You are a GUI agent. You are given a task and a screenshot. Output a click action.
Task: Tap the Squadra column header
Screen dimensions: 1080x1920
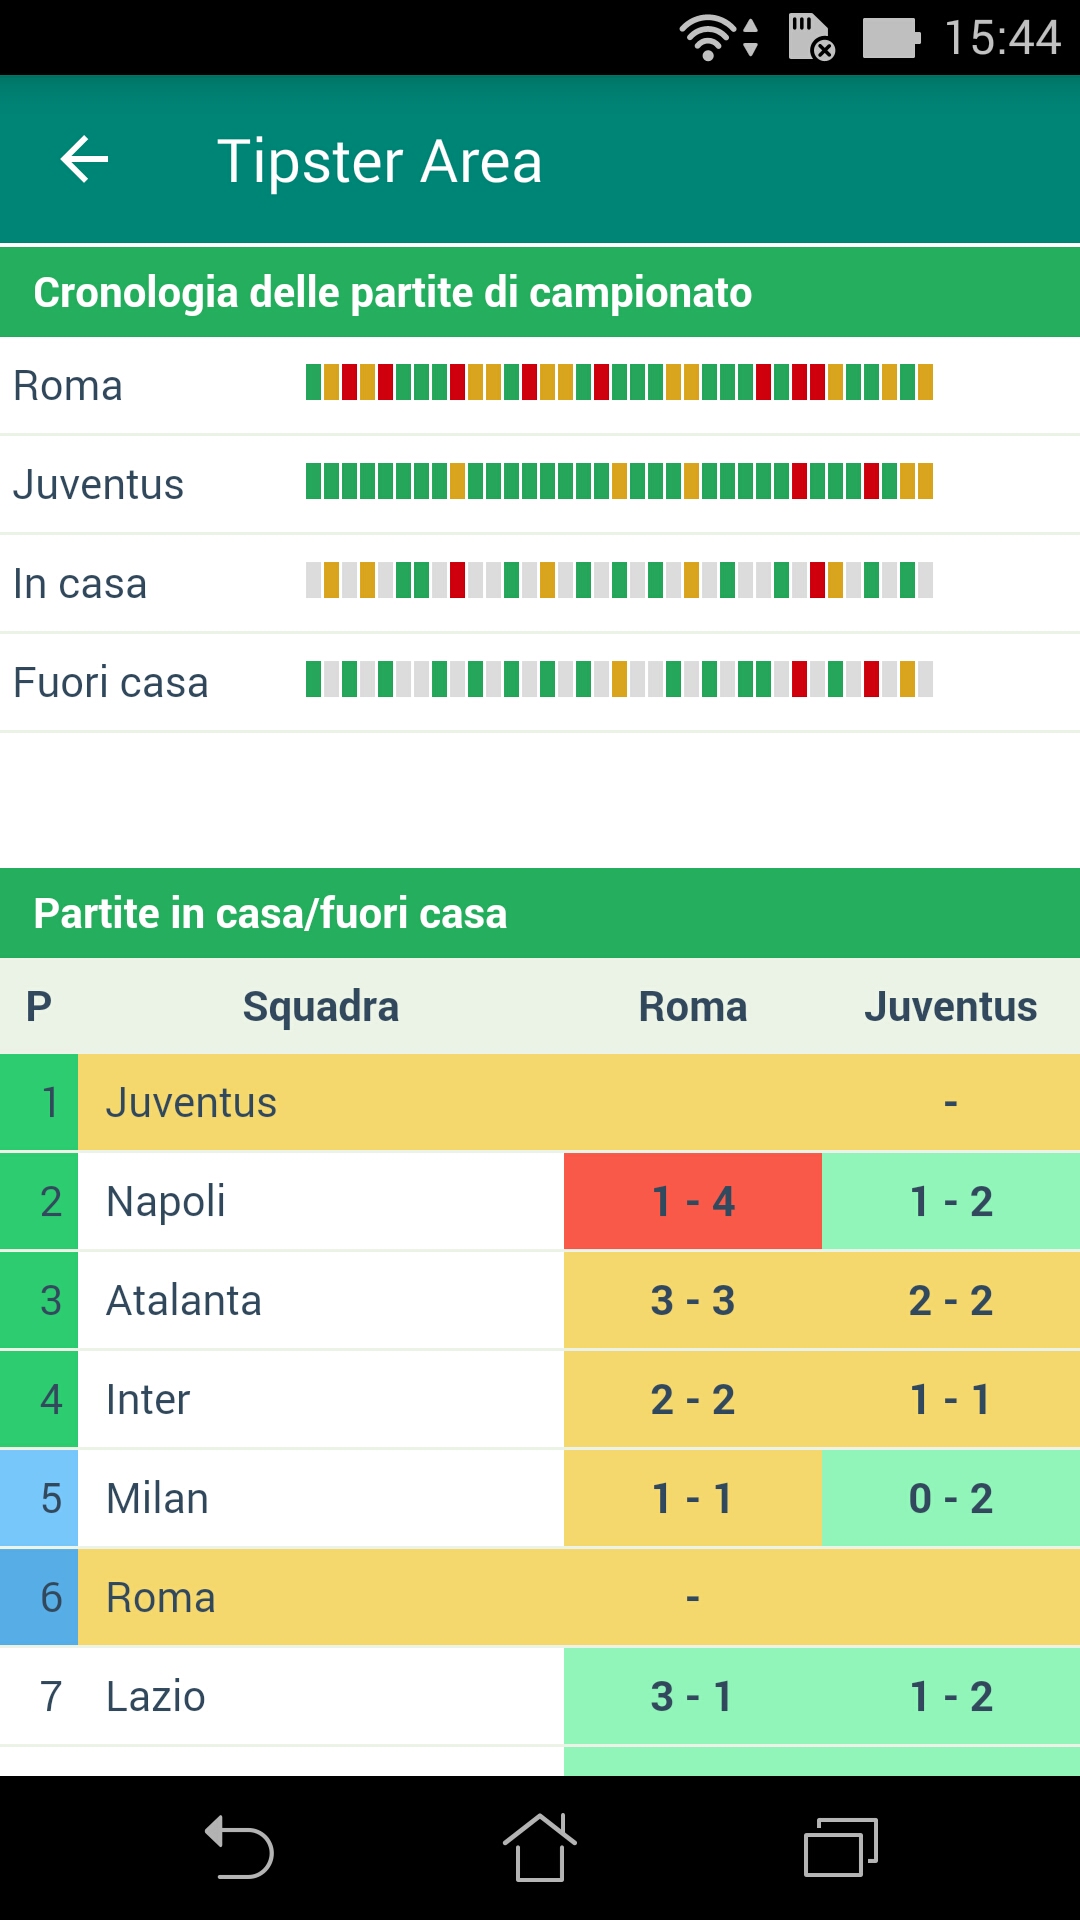pyautogui.click(x=320, y=1006)
